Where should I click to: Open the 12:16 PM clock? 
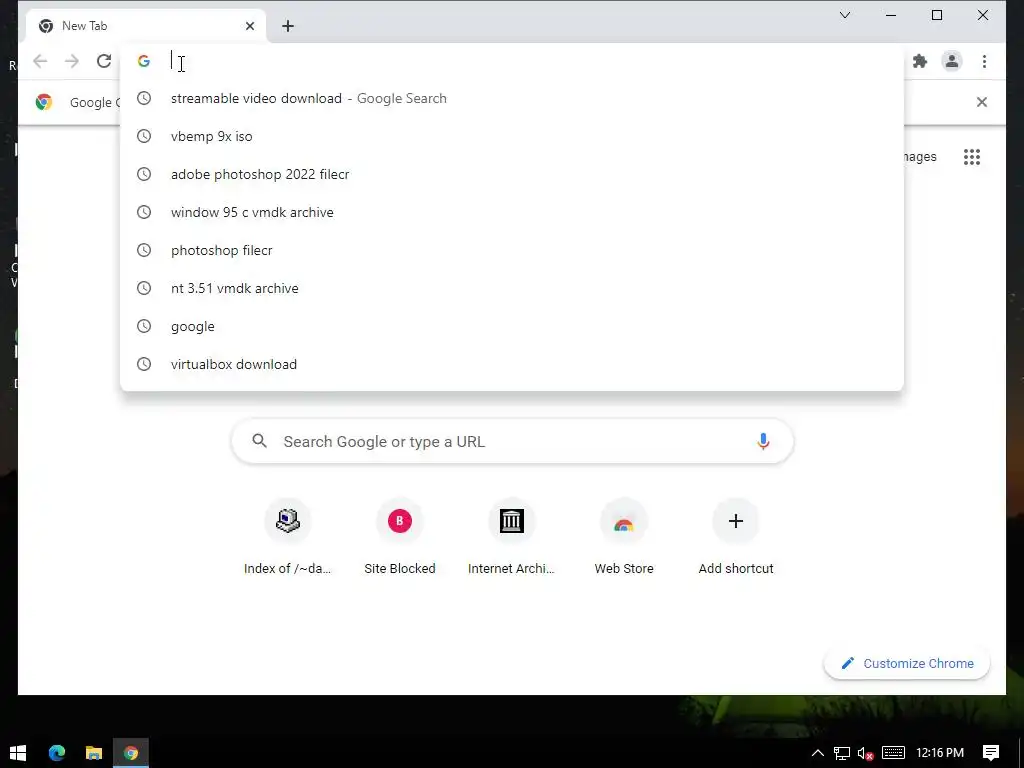click(940, 753)
